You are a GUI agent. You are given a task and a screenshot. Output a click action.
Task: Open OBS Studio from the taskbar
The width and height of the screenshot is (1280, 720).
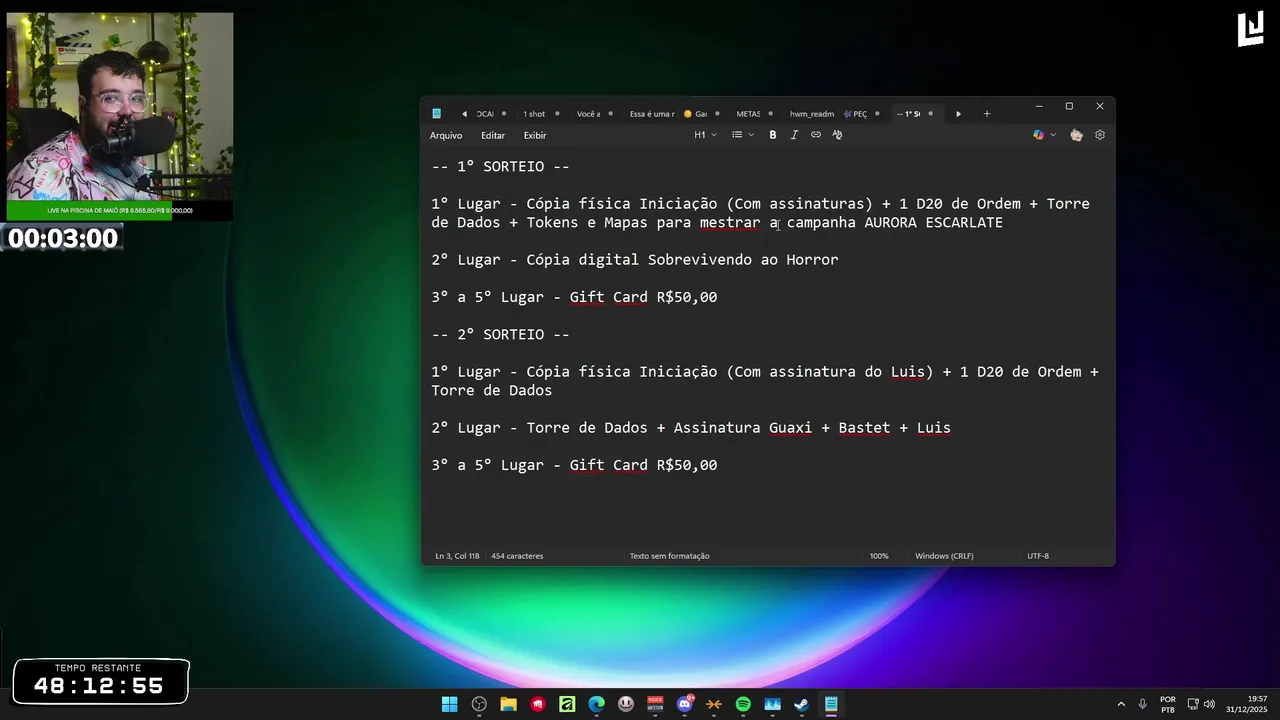(479, 704)
